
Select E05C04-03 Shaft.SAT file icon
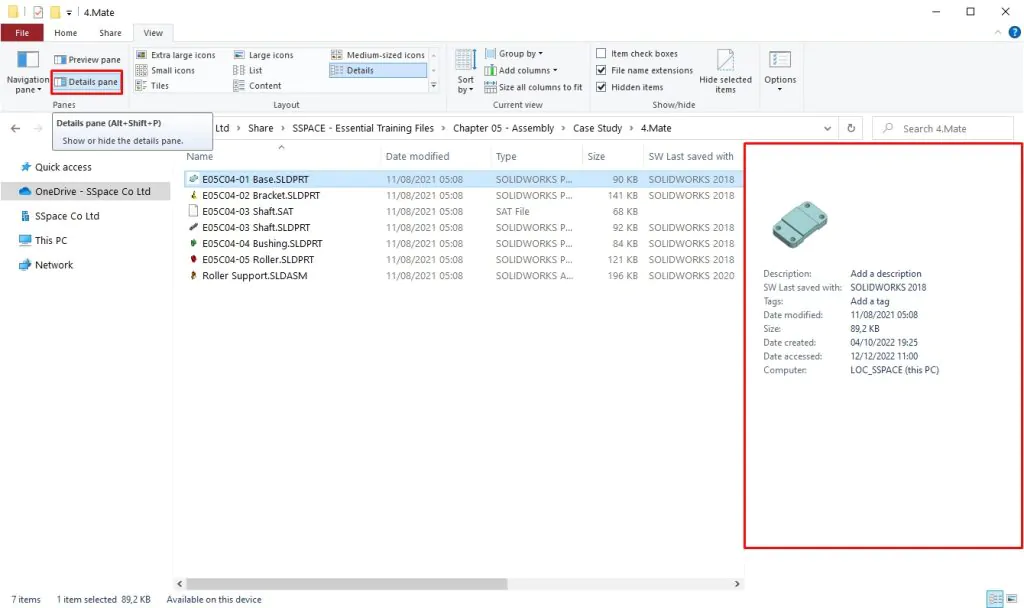click(193, 211)
